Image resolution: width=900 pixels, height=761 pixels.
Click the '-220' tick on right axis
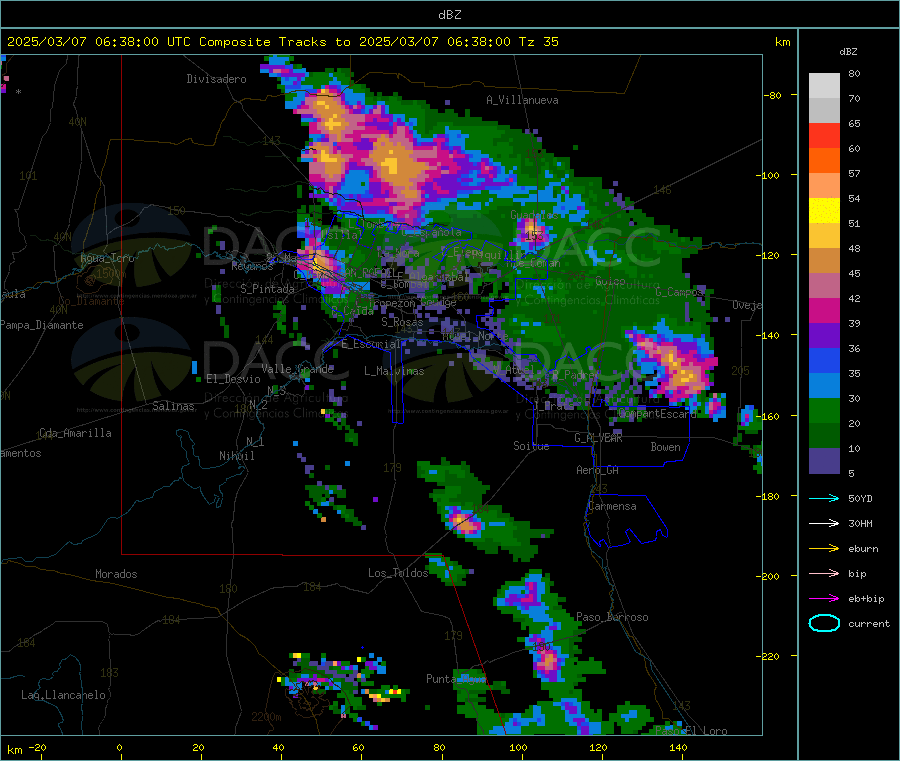click(x=767, y=657)
